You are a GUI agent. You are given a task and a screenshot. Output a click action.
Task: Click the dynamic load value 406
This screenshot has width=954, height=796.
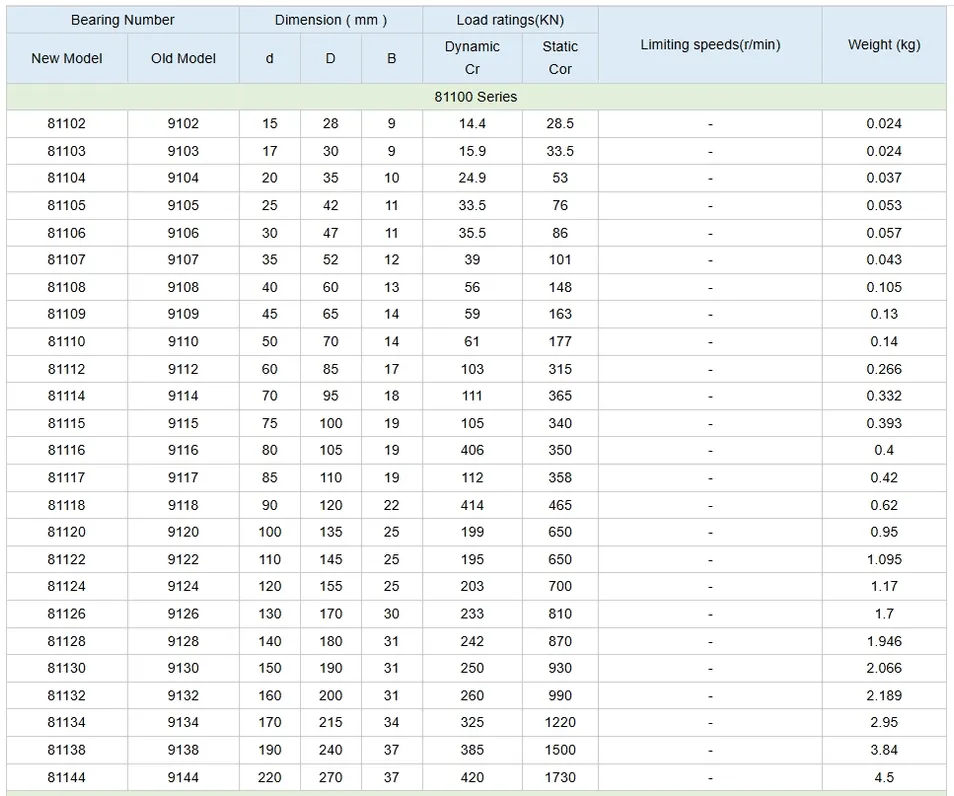click(x=472, y=450)
